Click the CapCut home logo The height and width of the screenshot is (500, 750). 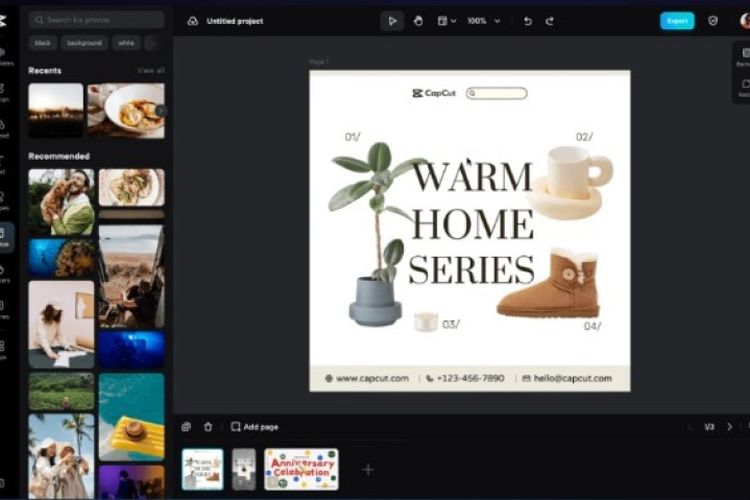coord(3,21)
